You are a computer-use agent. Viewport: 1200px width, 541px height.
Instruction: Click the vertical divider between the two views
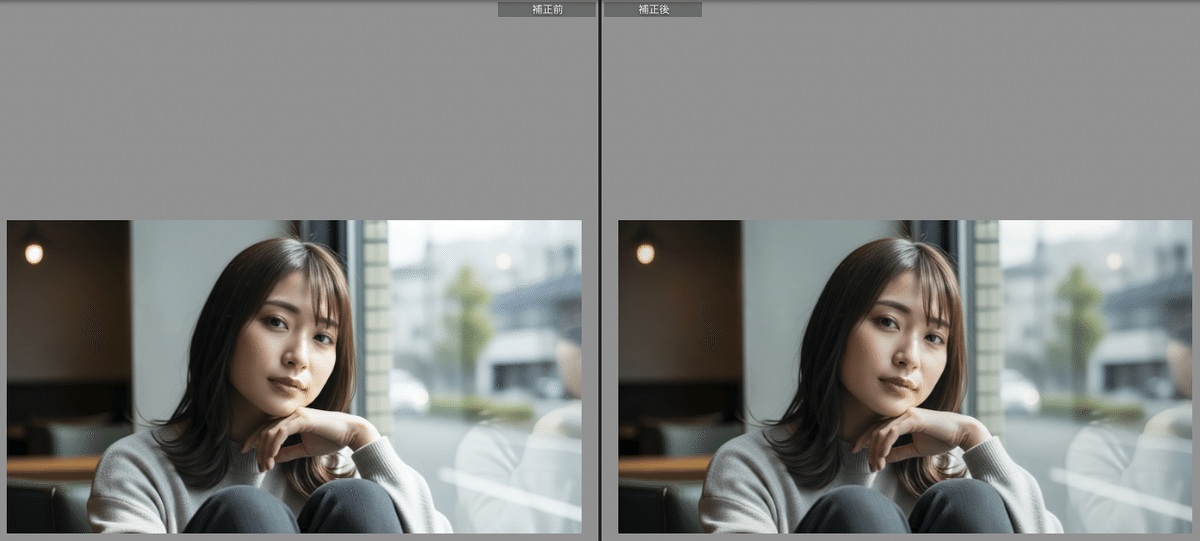599,270
